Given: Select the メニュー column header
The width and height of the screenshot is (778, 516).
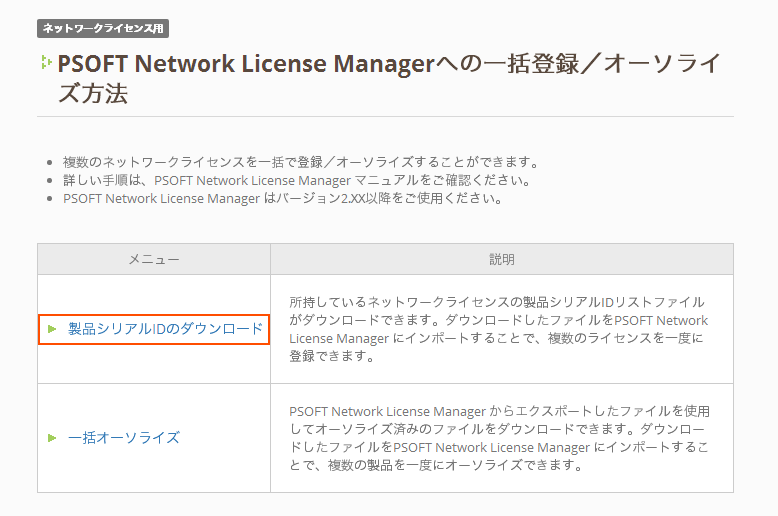Looking at the screenshot, I should tap(154, 259).
